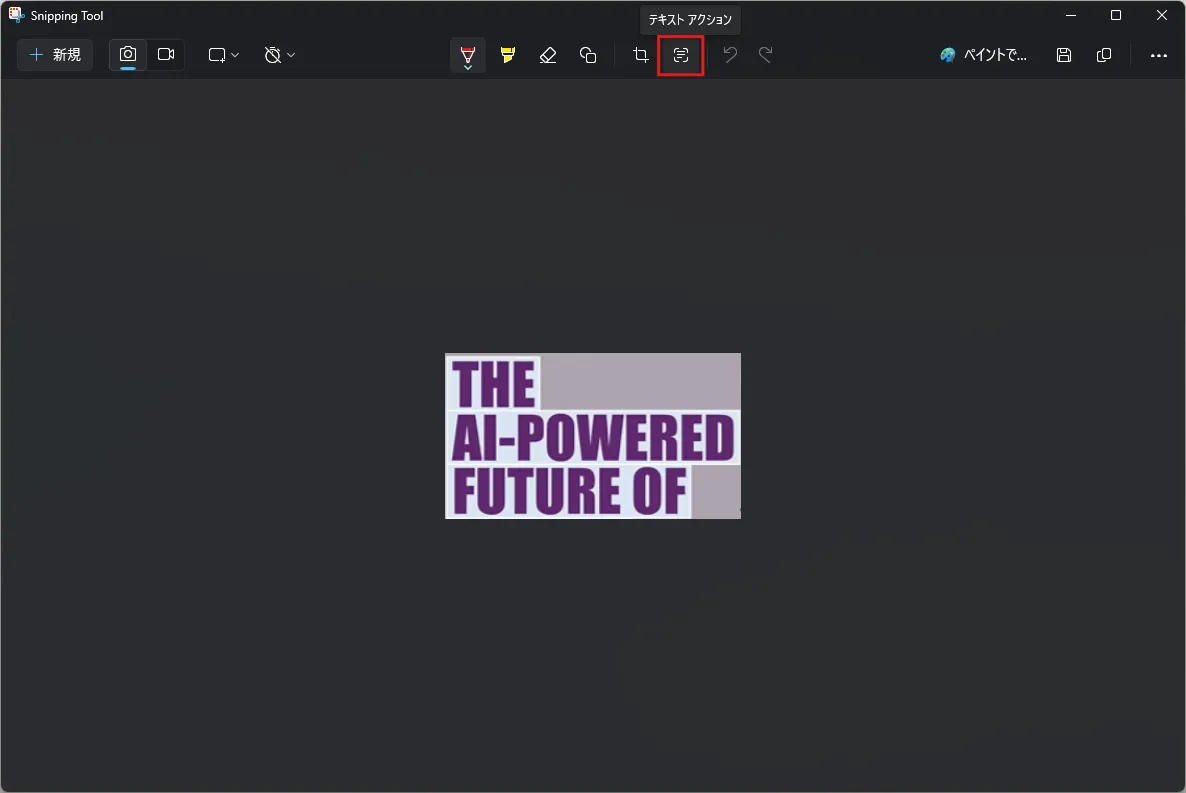The image size is (1186, 793).
Task: Switch to photo Snip mode
Action: tap(128, 54)
